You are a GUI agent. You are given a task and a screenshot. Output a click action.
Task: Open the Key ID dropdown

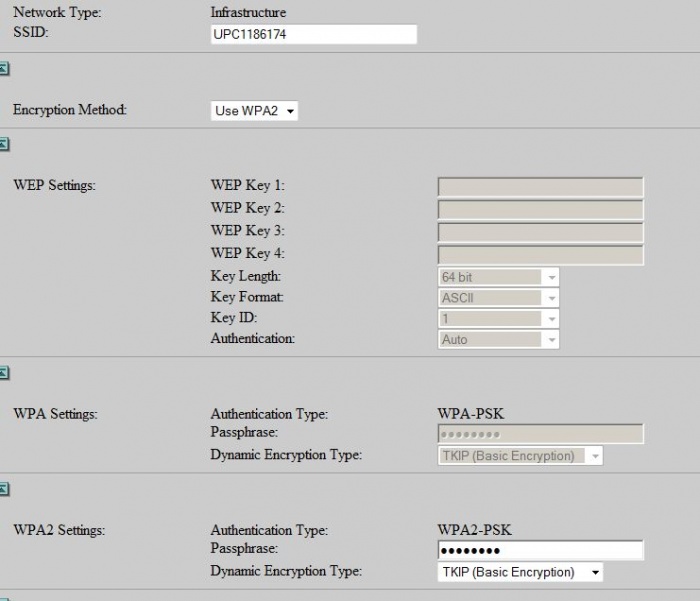pos(498,319)
